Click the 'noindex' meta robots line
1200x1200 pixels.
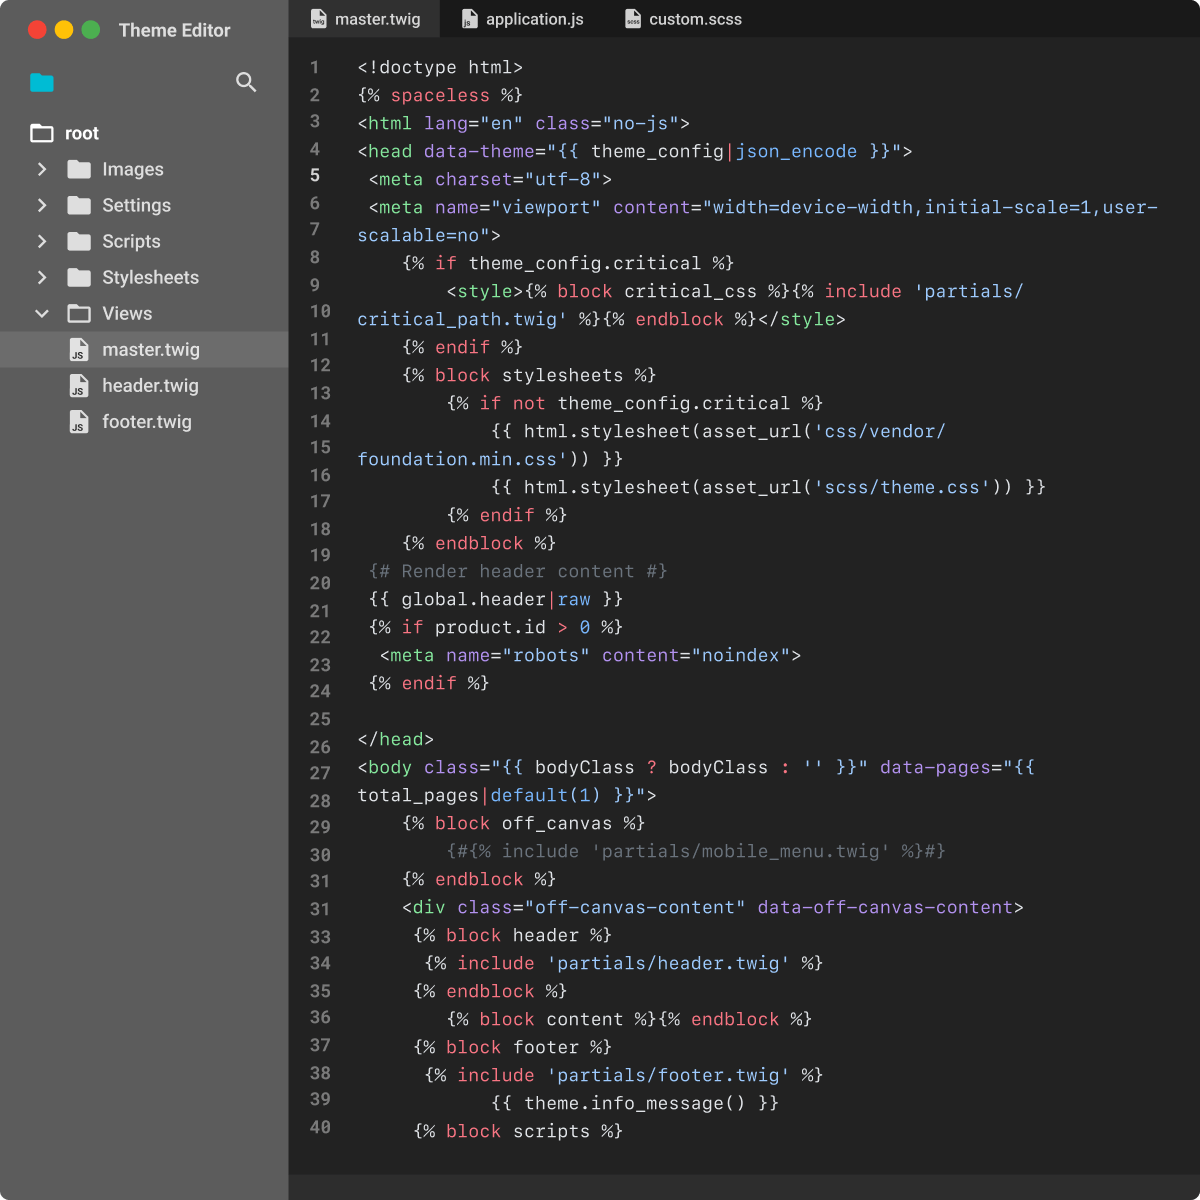click(591, 655)
